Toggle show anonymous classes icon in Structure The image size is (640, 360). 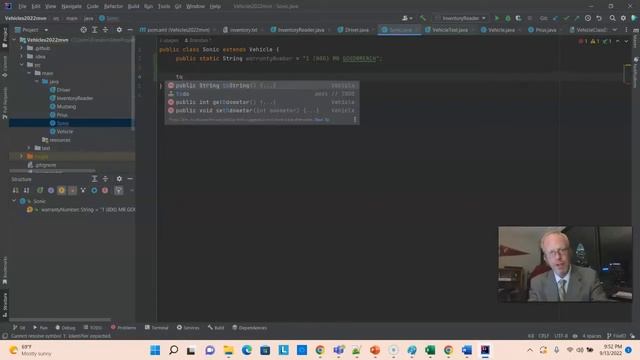[83, 190]
